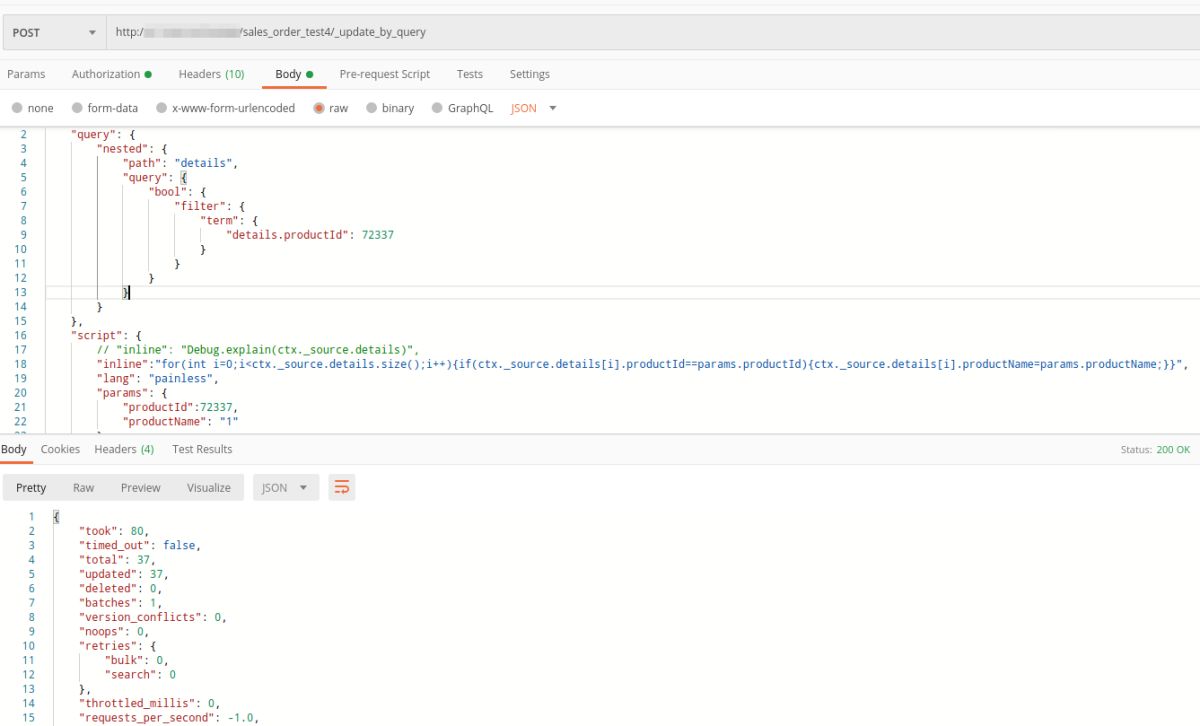
Task: Open the raw JSON format dropdown
Action: [x=534, y=108]
